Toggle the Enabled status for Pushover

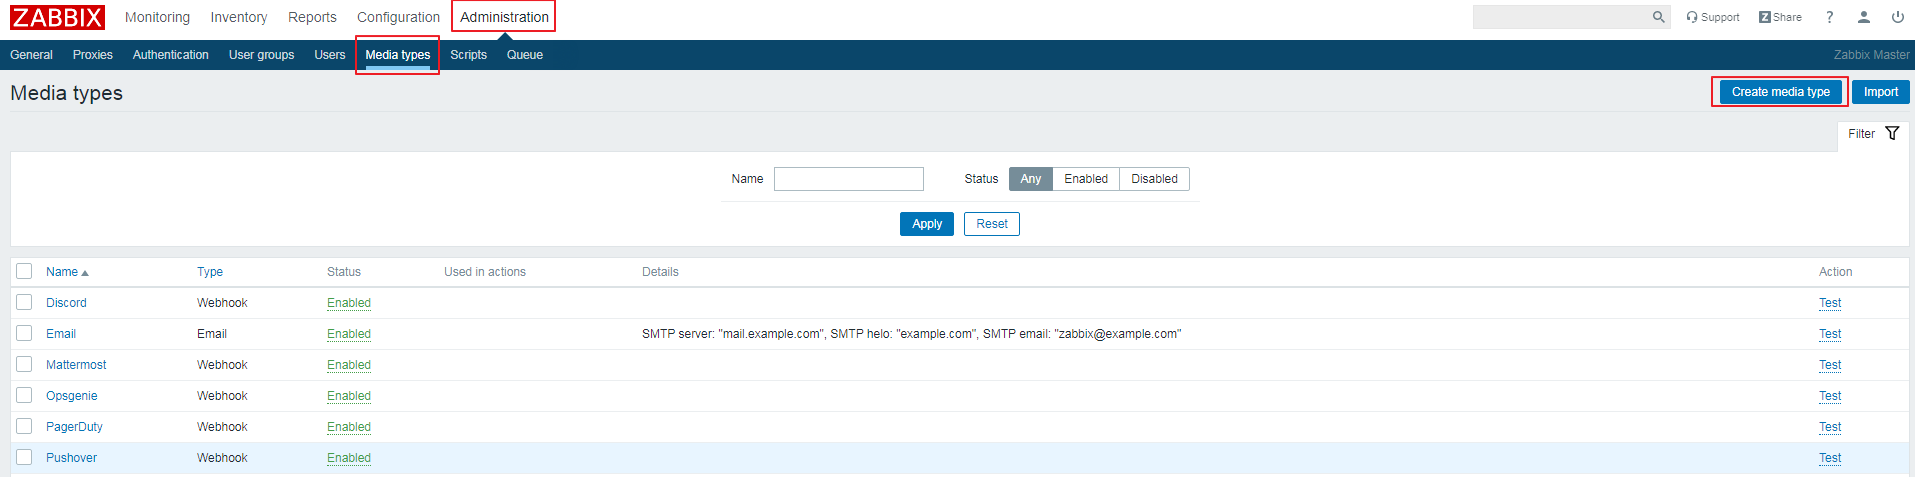349,458
